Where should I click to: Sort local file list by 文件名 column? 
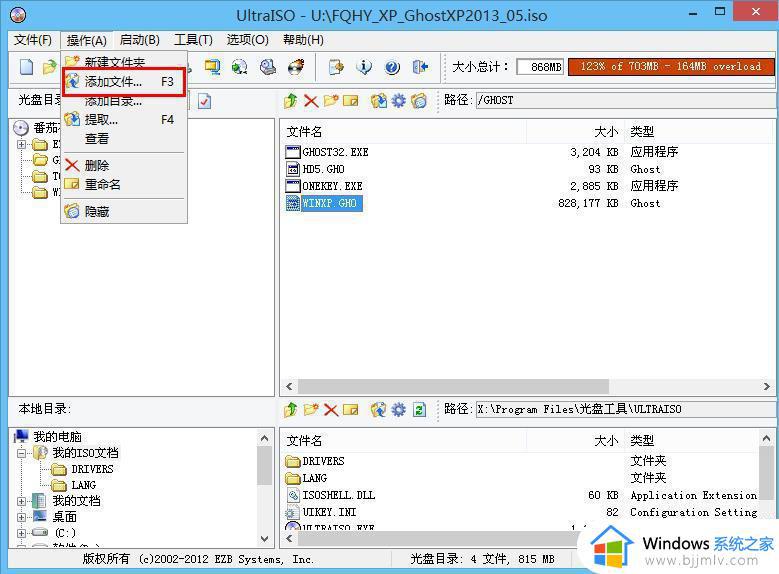click(404, 440)
